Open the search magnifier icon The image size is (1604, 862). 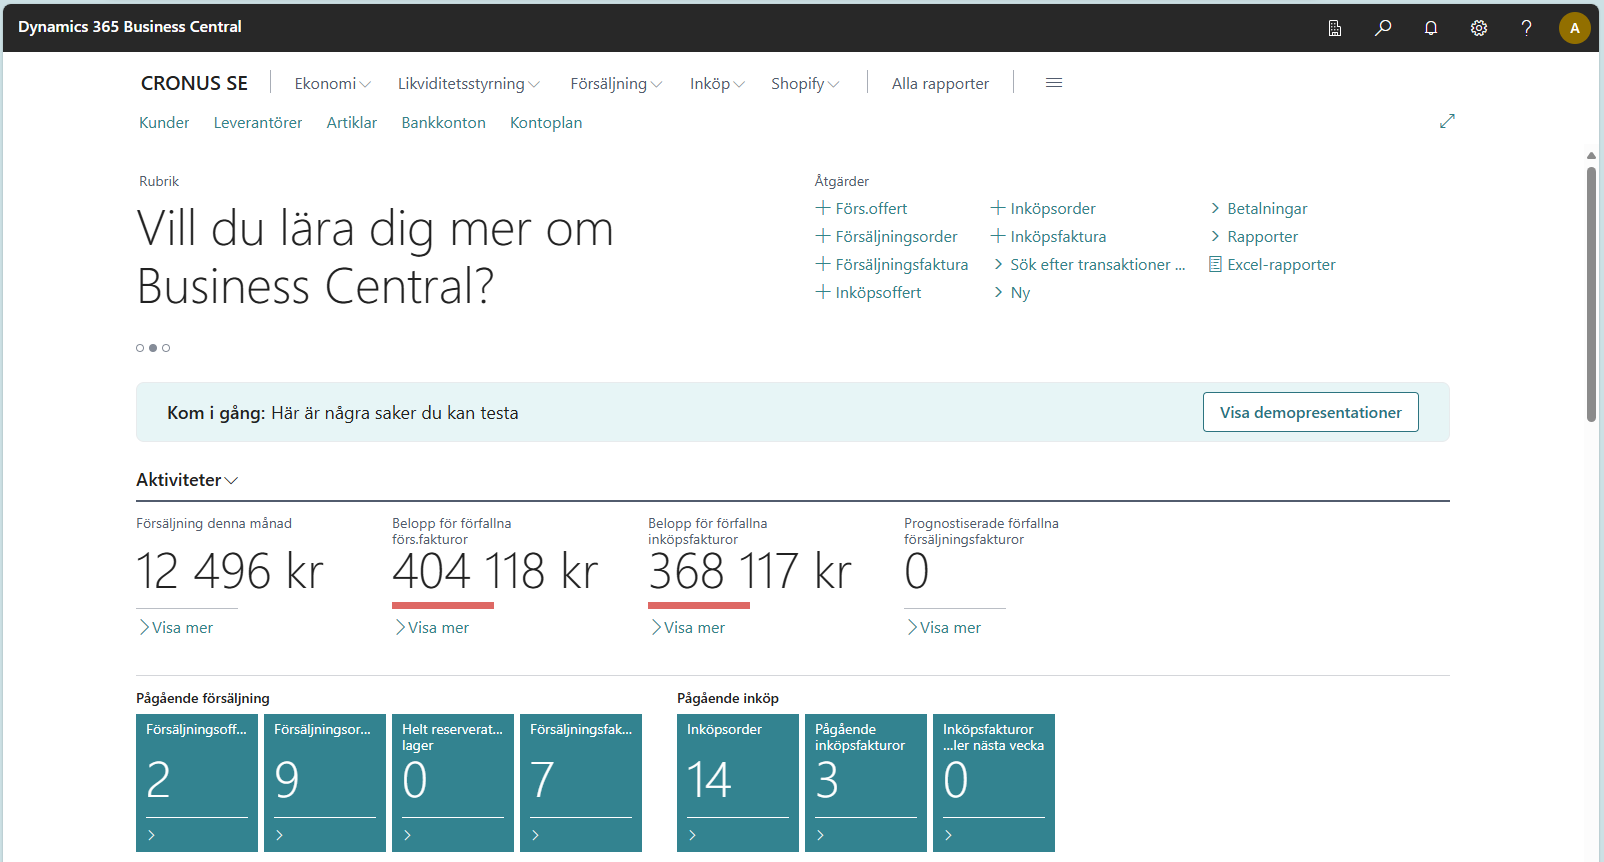tap(1383, 28)
